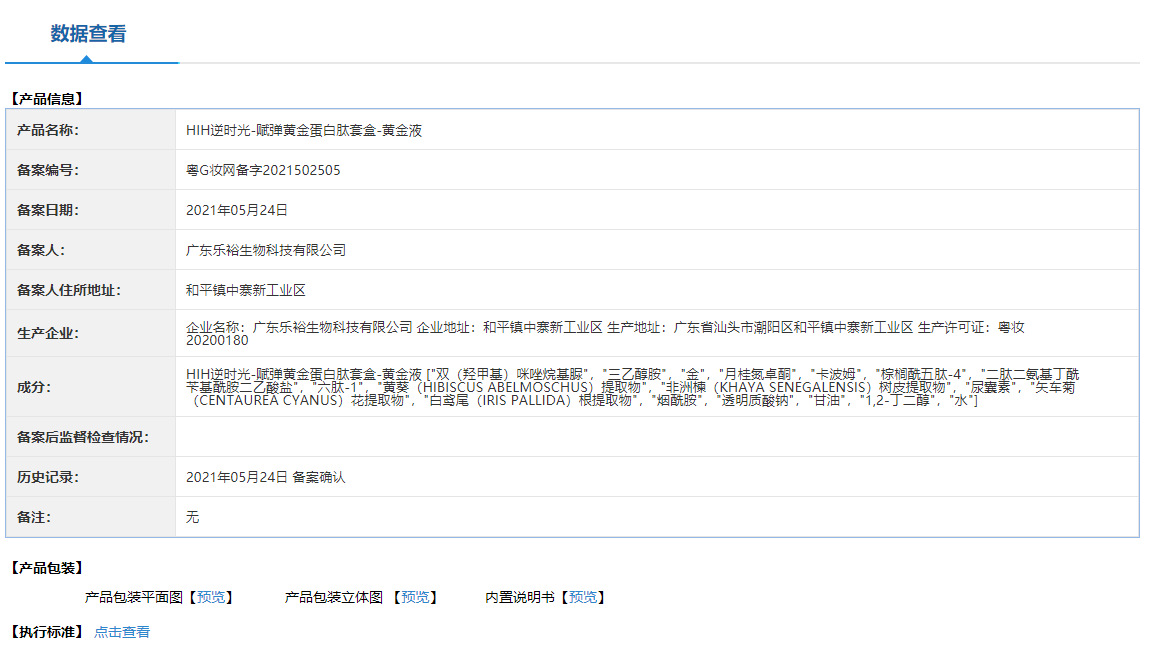Click the 备案编号 row label

click(48, 170)
